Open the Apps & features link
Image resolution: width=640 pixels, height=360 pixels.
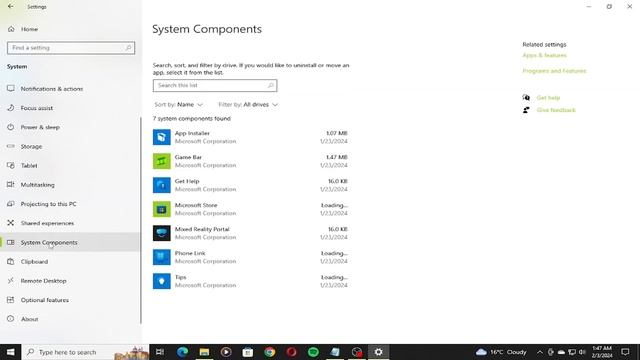(x=544, y=55)
